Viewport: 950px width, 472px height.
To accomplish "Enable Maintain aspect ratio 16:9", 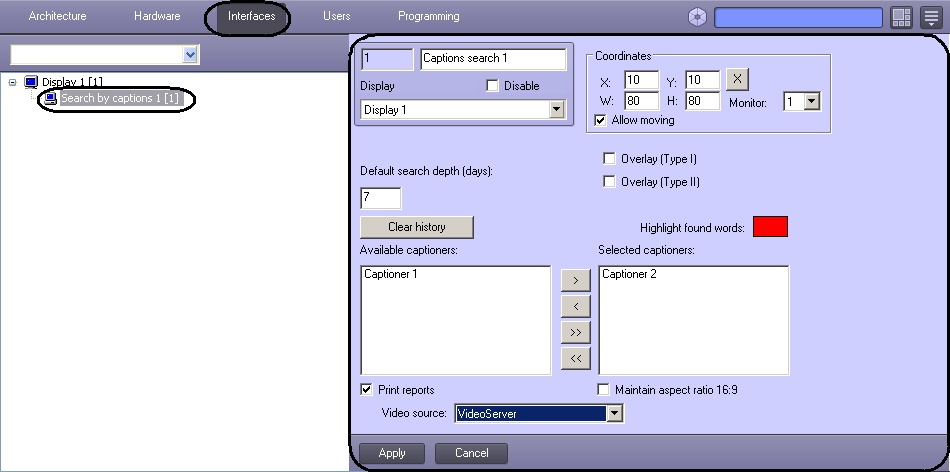I will point(603,390).
